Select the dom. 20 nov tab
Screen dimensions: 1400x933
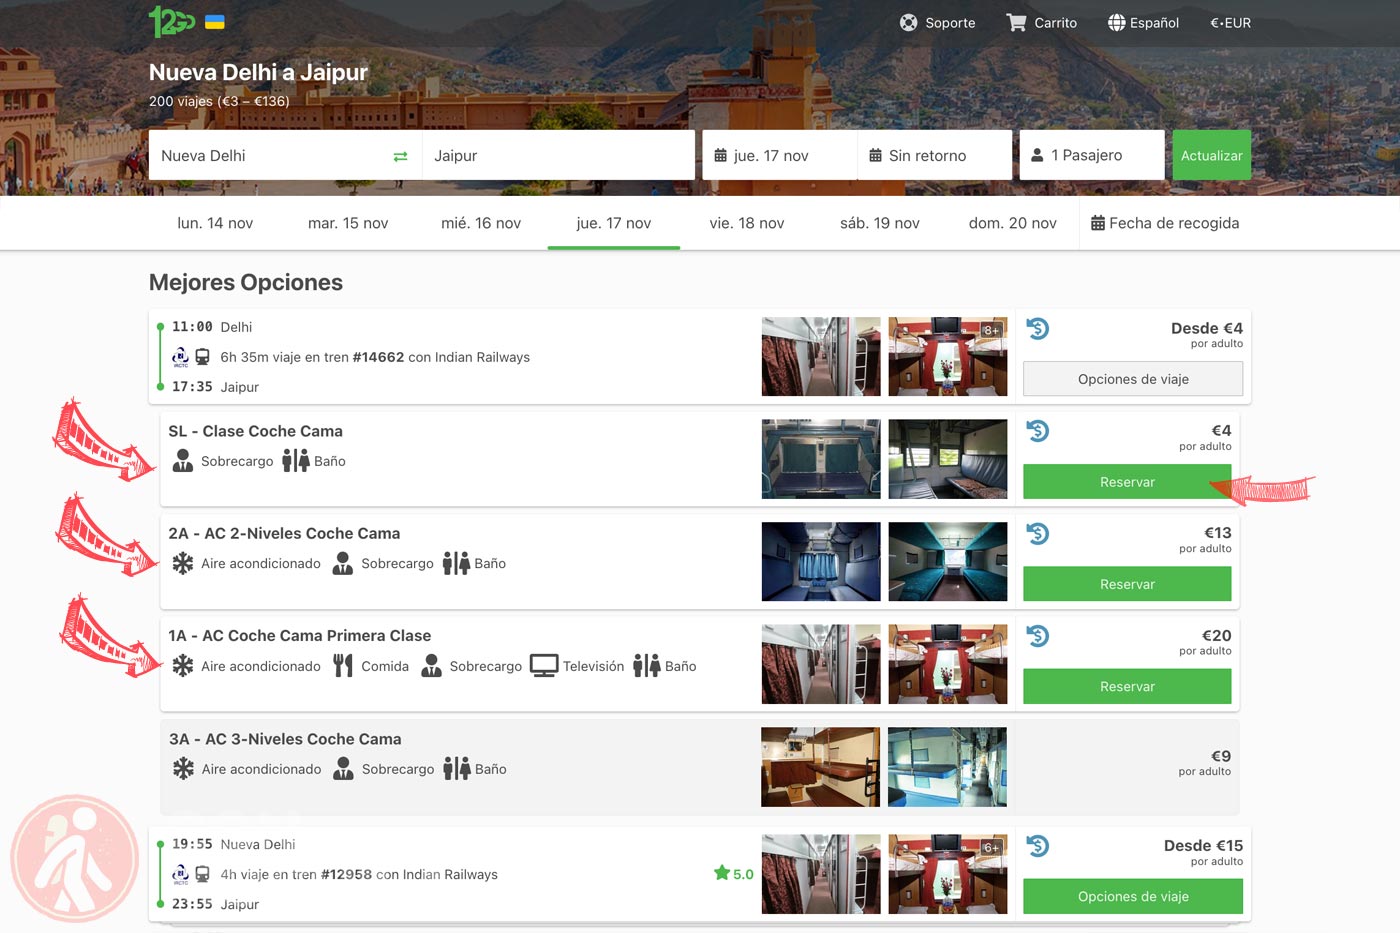click(x=1013, y=223)
